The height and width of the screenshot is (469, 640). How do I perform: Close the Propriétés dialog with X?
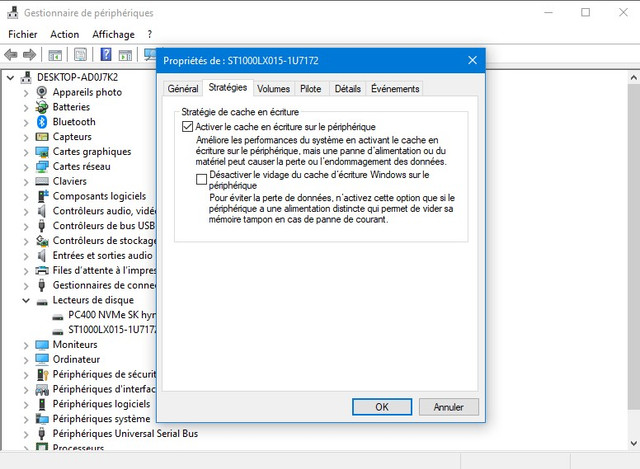point(472,60)
